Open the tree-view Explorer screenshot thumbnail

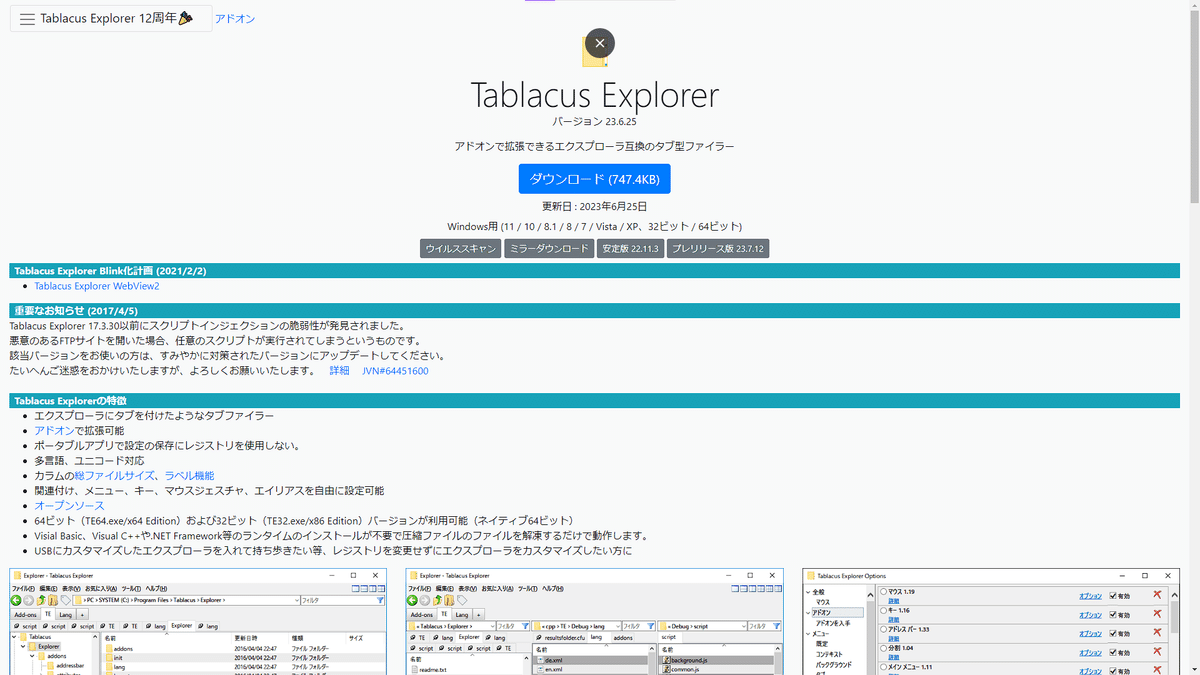(x=198, y=622)
